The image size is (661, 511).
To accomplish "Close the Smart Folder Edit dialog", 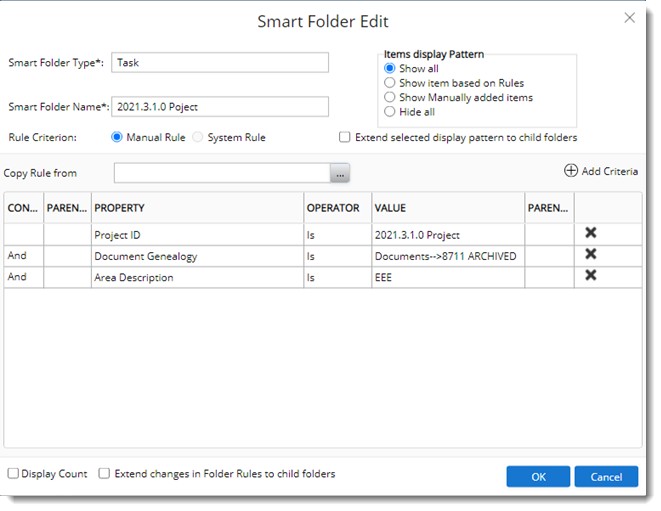I will 629,18.
